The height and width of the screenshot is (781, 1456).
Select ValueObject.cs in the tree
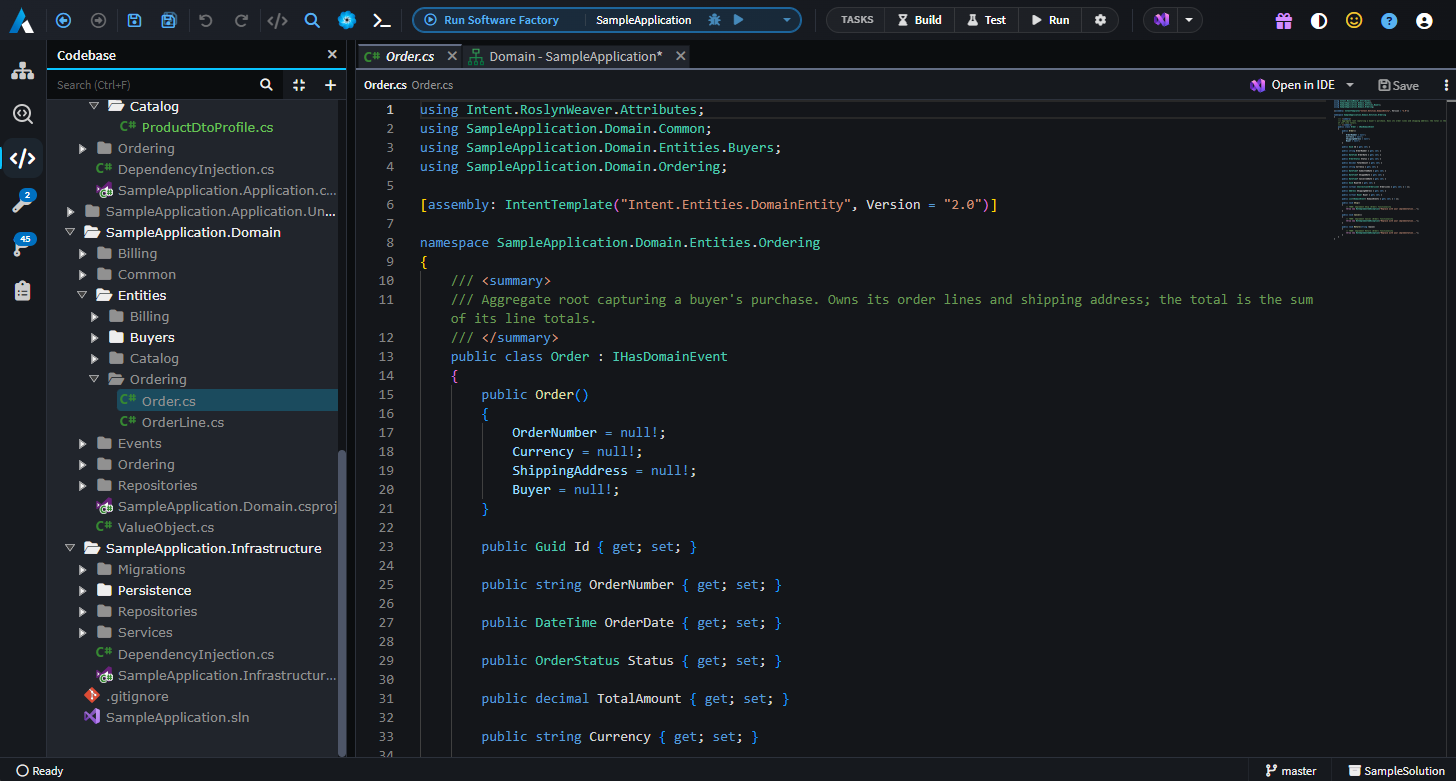coord(165,527)
